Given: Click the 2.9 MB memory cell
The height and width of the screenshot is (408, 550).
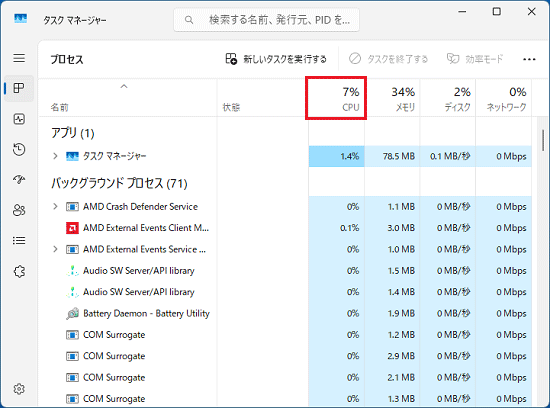Looking at the screenshot, I should coord(392,356).
